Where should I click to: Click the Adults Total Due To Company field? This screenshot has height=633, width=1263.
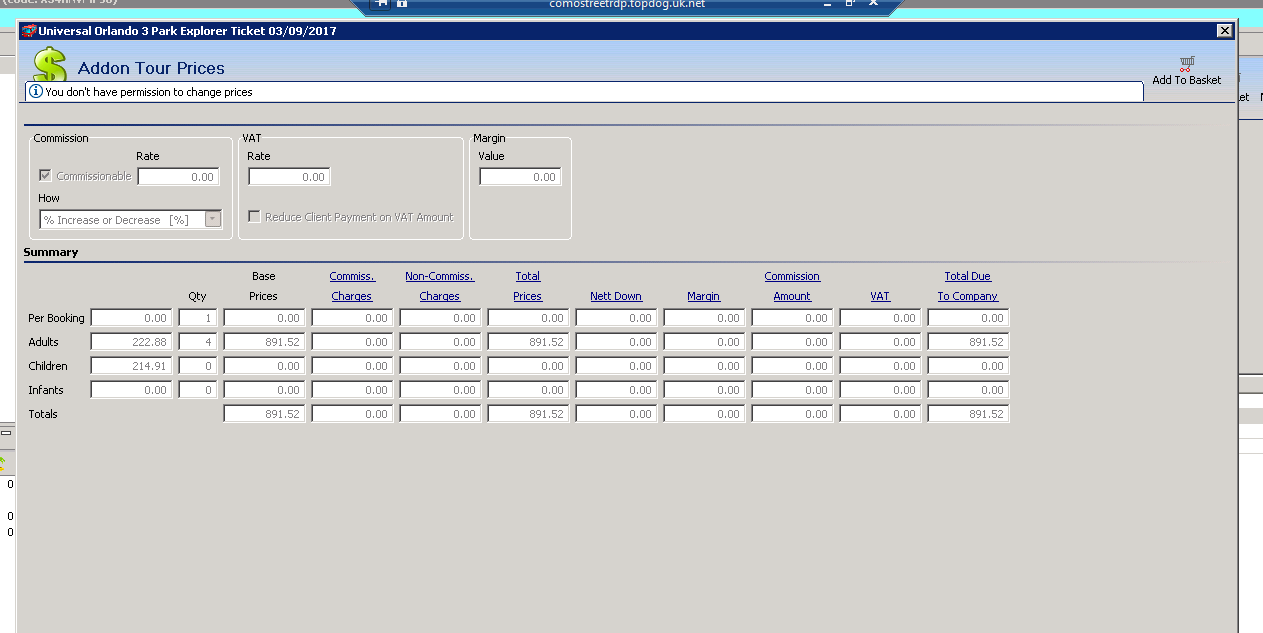tap(968, 342)
